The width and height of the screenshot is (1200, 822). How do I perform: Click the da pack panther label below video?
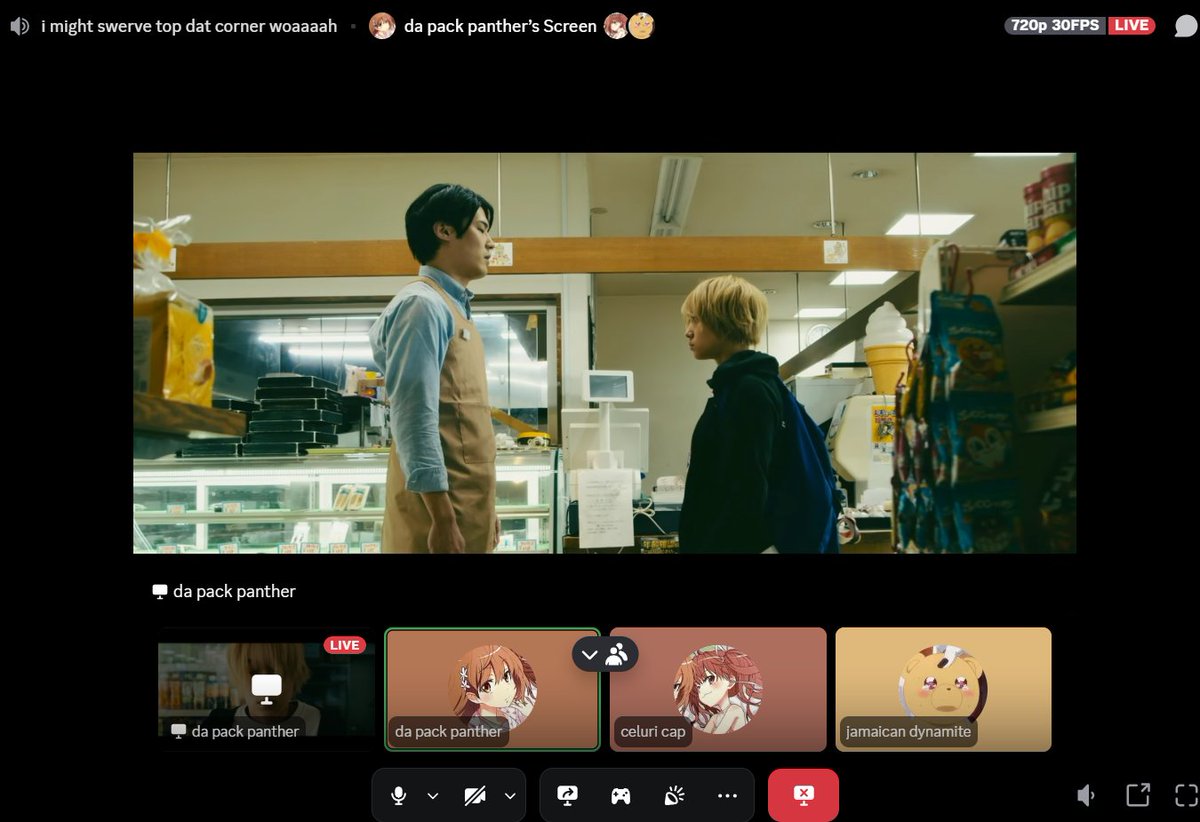click(x=224, y=591)
